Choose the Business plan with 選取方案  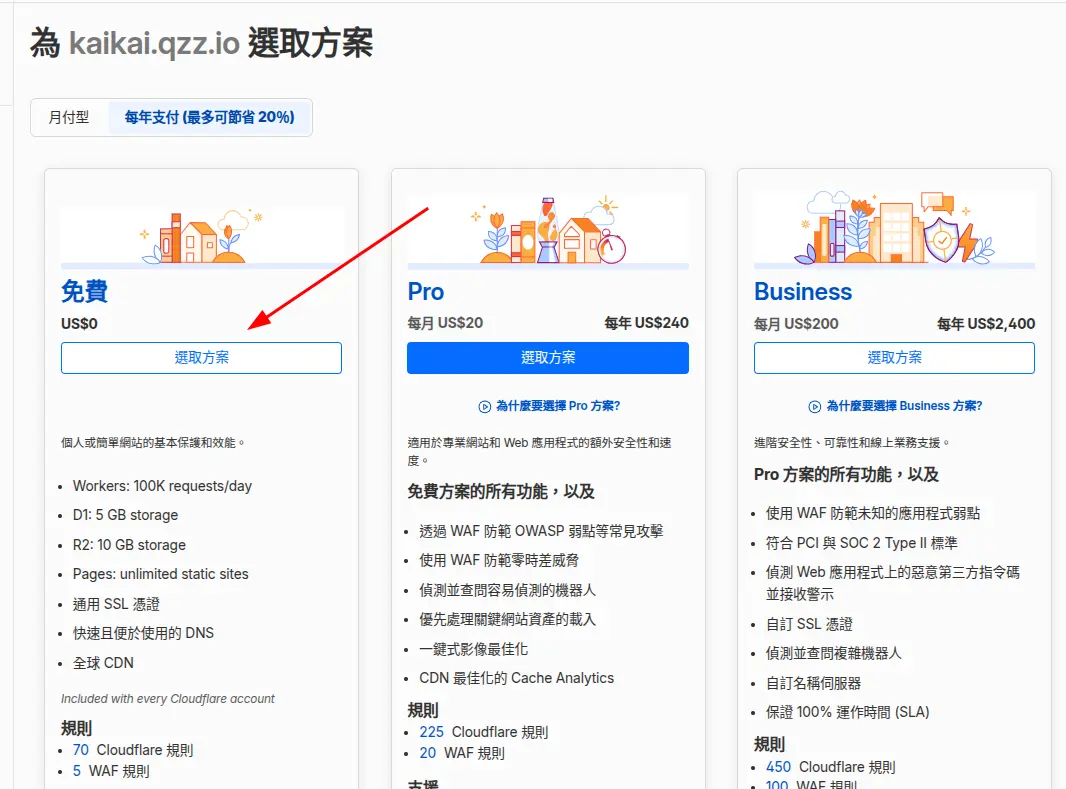point(894,357)
